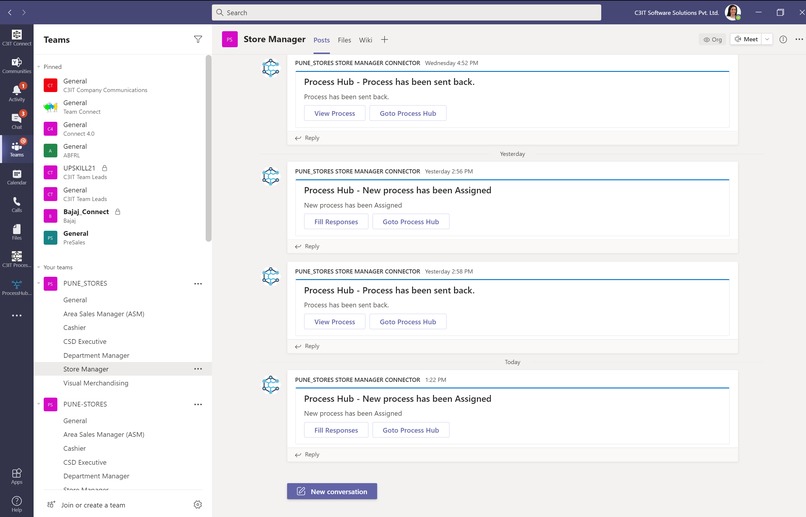Open channel info icon
Viewport: 806px width, 517px height.
pos(783,39)
